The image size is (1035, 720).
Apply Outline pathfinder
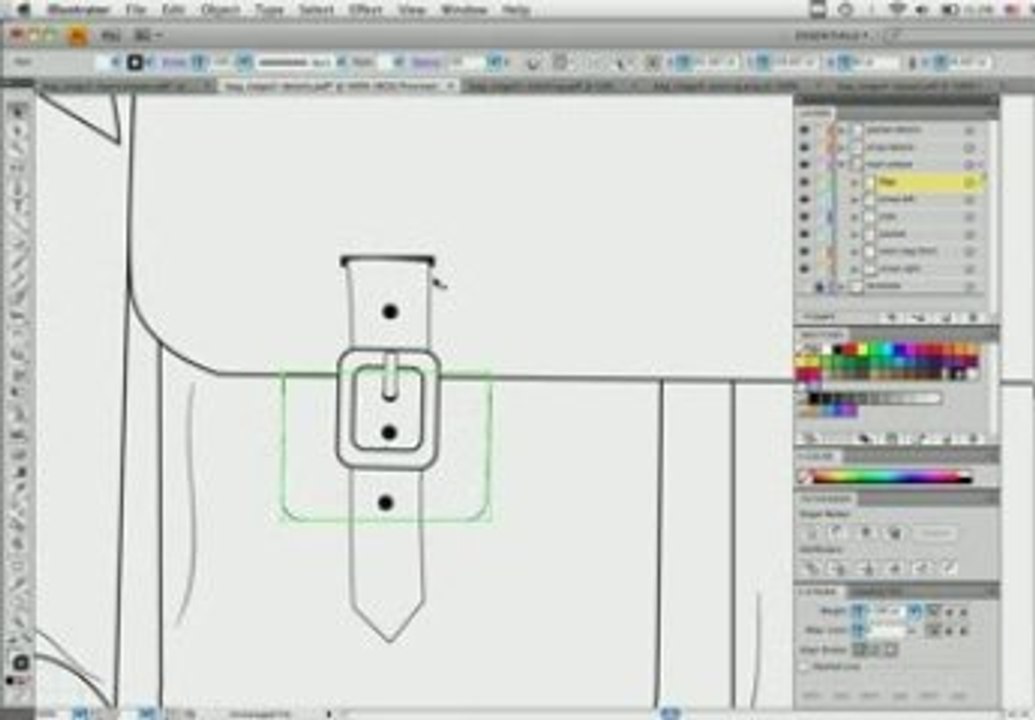(922, 567)
